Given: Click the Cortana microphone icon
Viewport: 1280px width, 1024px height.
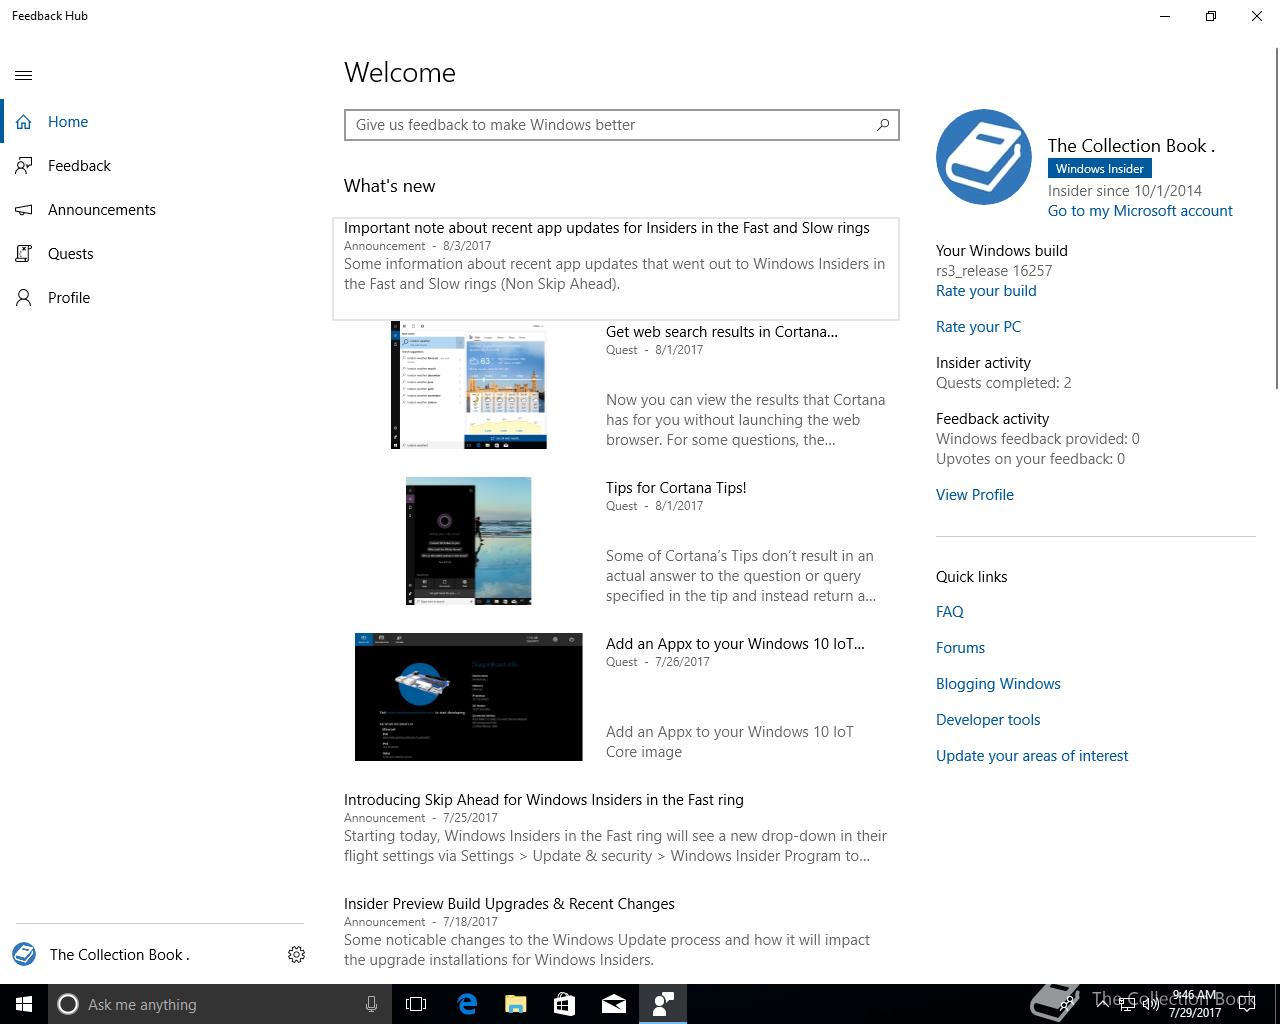Looking at the screenshot, I should click(x=371, y=1004).
